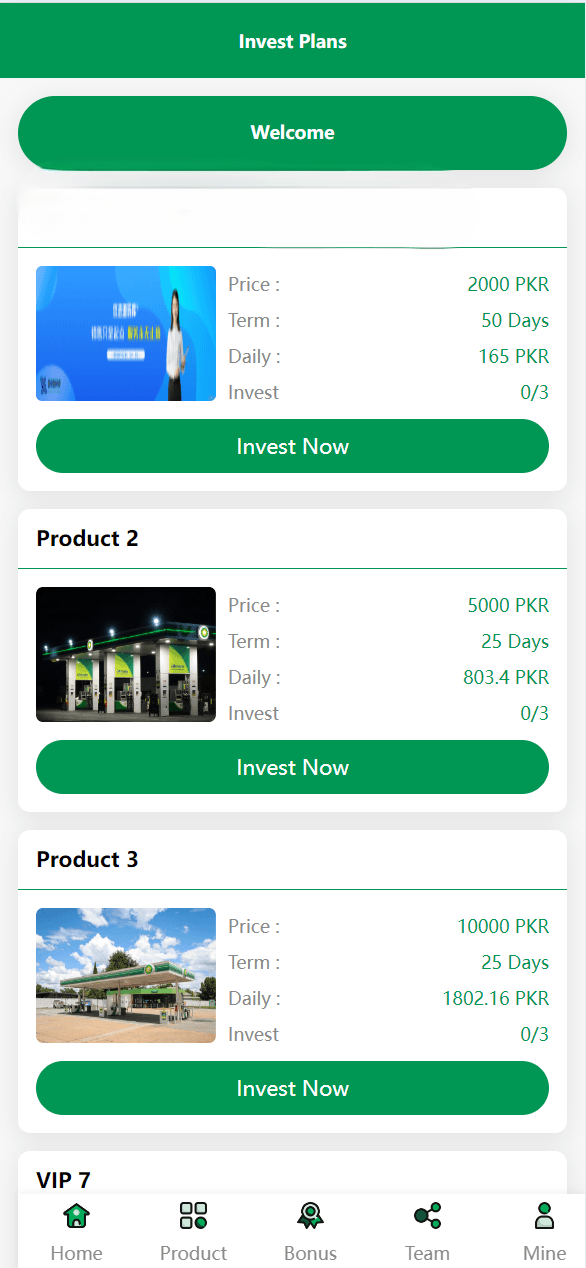Invest Now in Product 3
This screenshot has height=1268, width=586.
coord(292,1088)
